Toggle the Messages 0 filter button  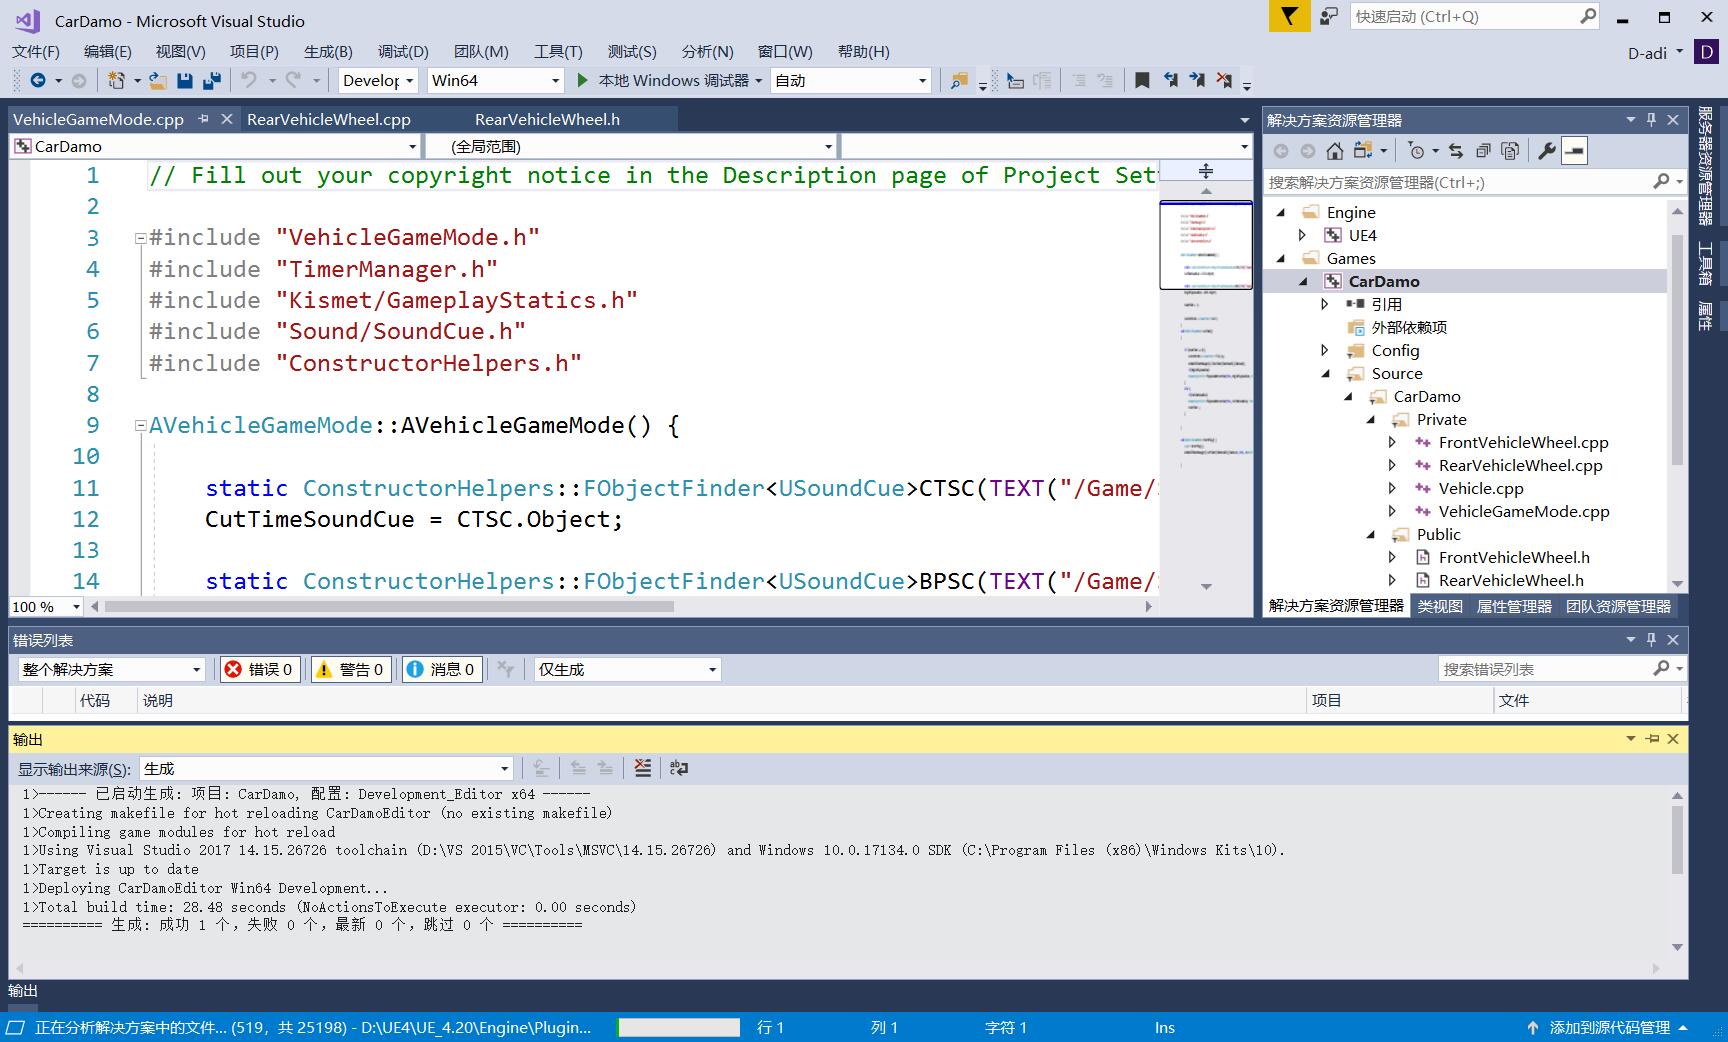[442, 669]
